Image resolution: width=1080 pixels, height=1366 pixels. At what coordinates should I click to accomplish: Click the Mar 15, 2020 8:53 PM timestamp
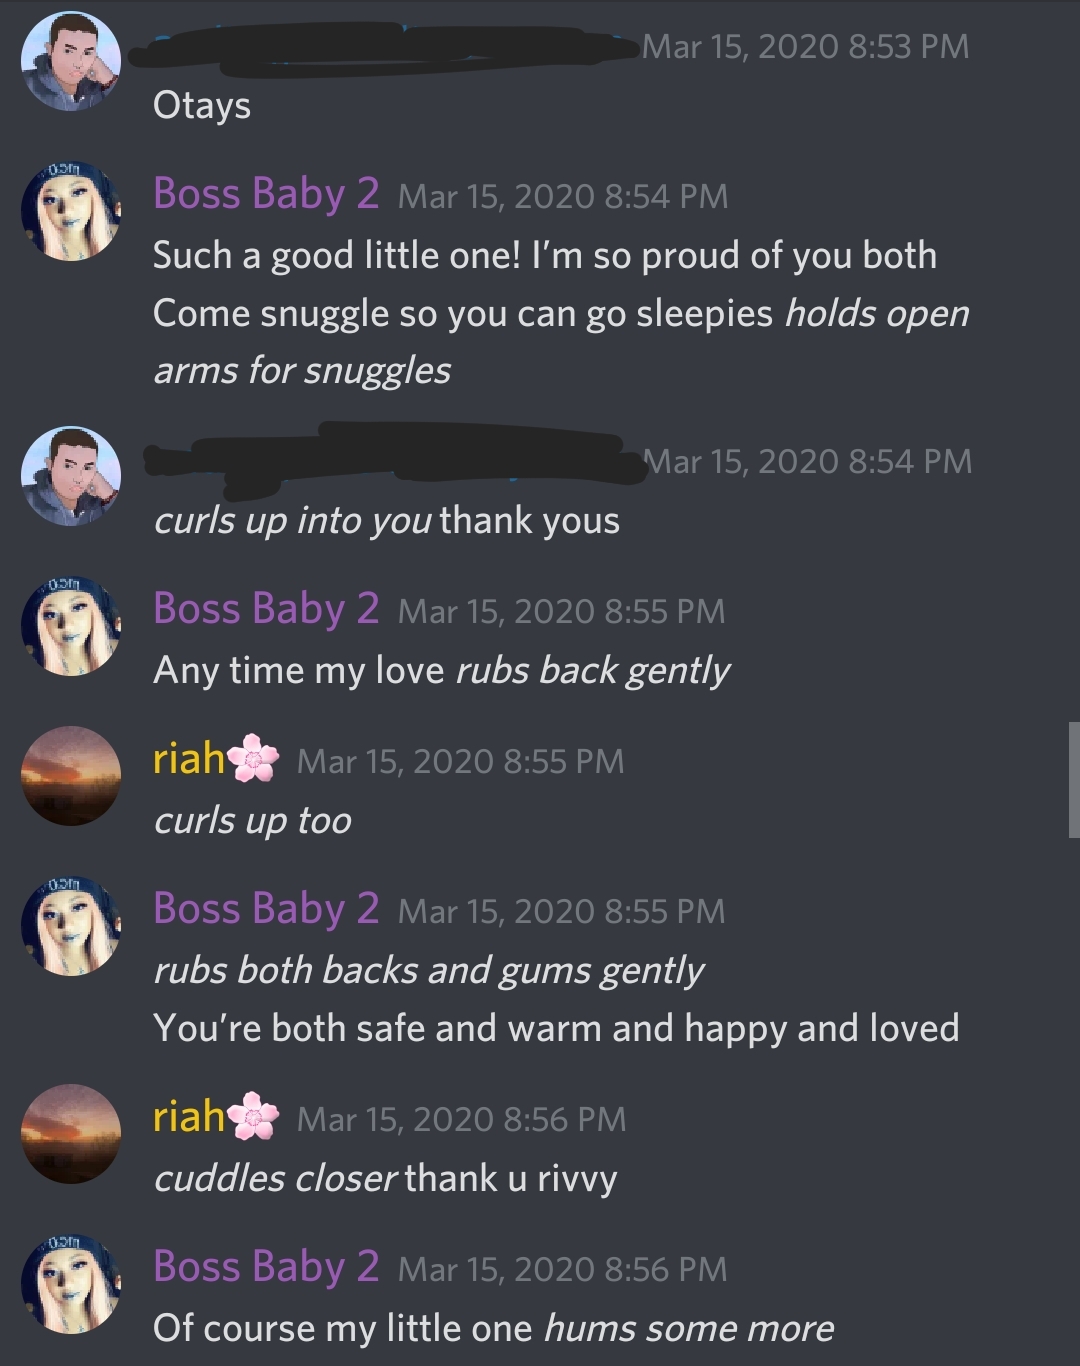[806, 46]
